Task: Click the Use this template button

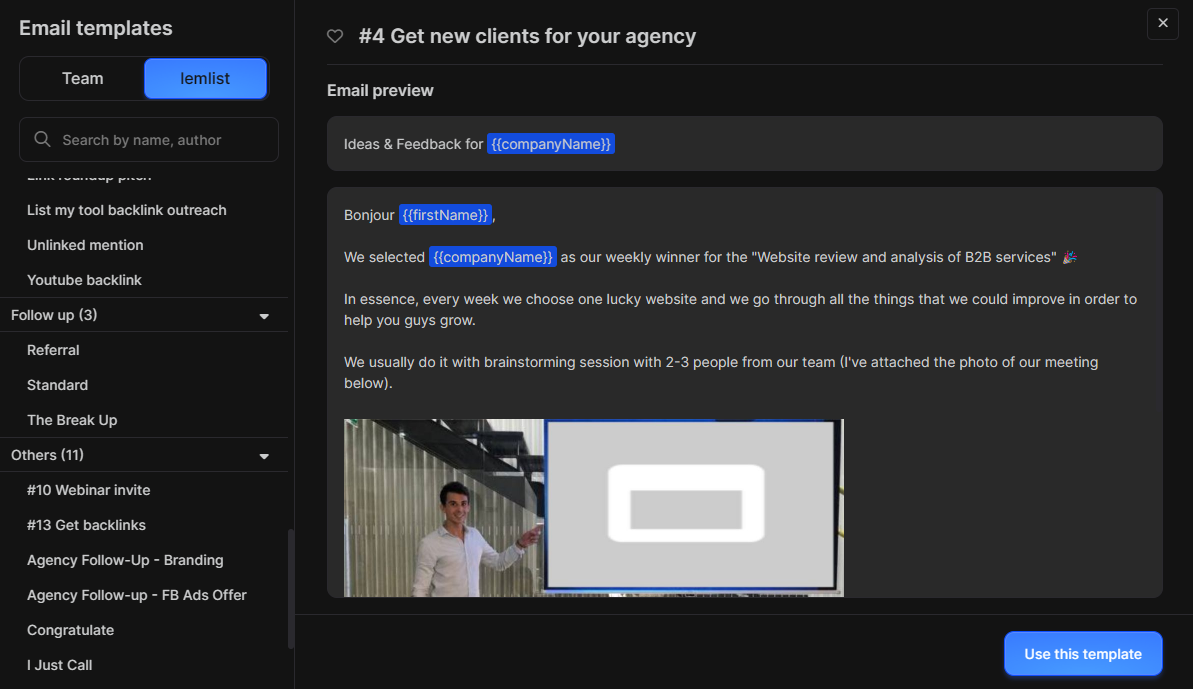Action: click(1083, 653)
